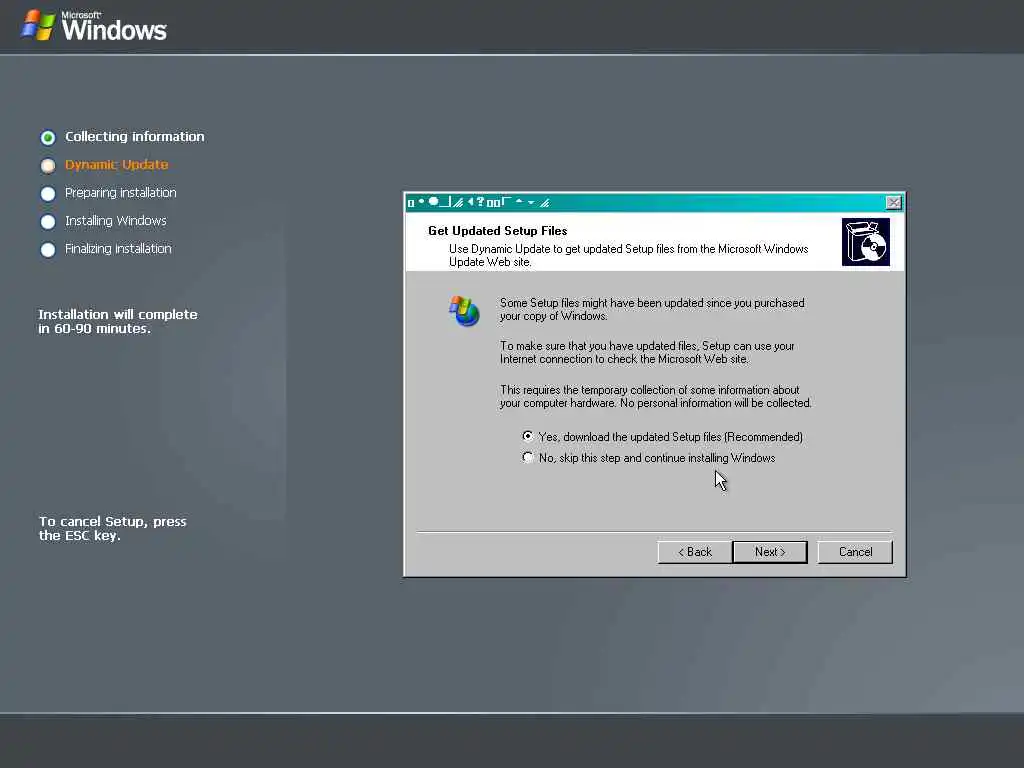Close the Get Updated Setup Files dialog
The width and height of the screenshot is (1024, 768).
click(893, 202)
